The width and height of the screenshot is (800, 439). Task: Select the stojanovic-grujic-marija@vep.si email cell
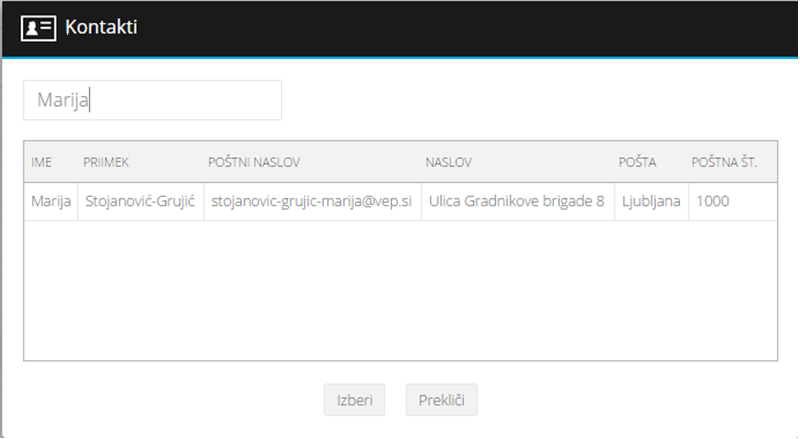pyautogui.click(x=313, y=202)
